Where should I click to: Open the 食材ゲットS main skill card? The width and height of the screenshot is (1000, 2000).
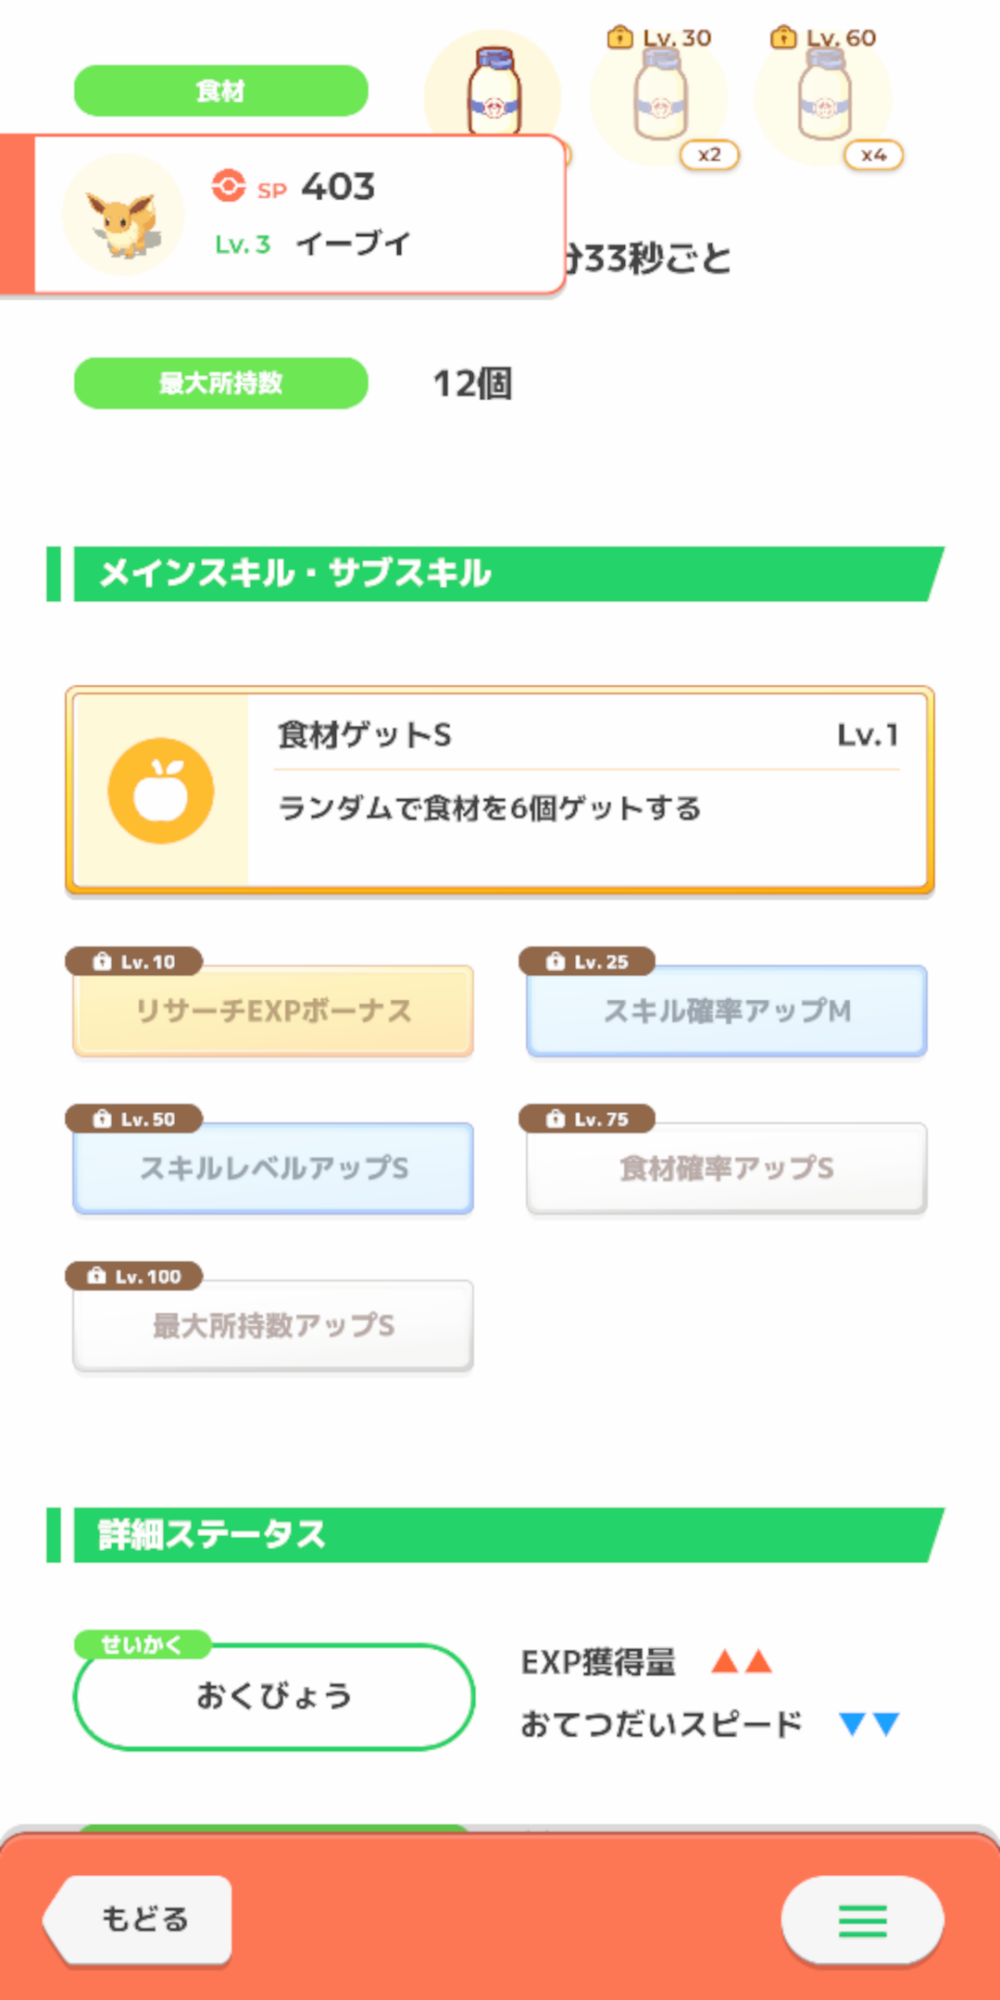[x=588, y=790]
